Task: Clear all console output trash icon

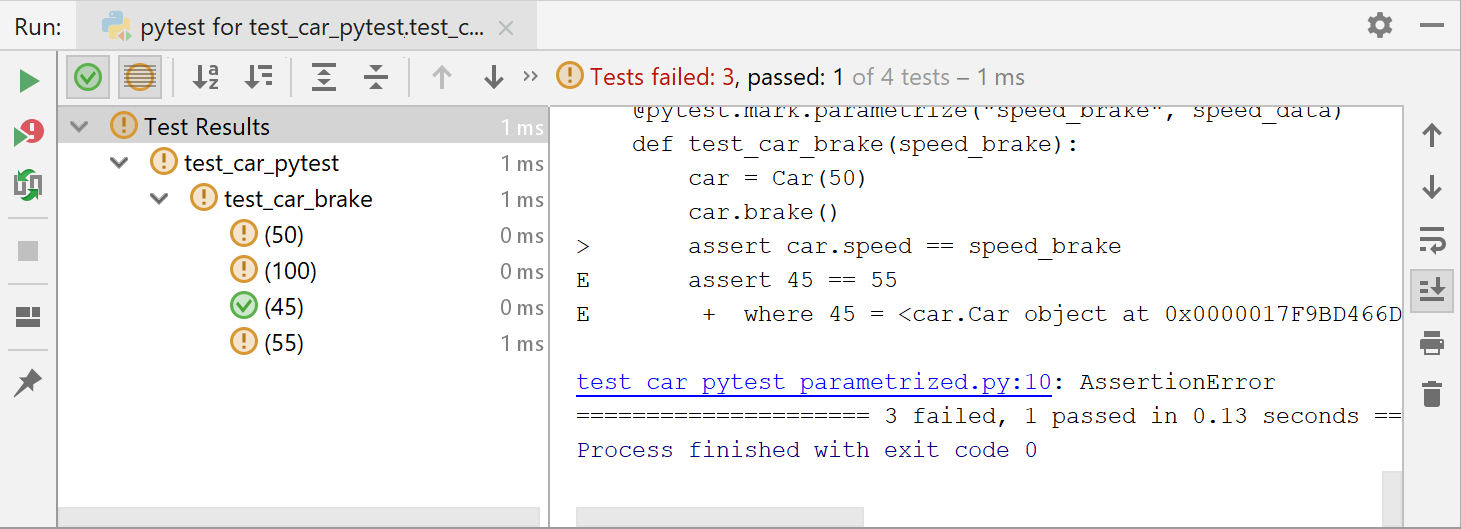Action: click(1432, 393)
